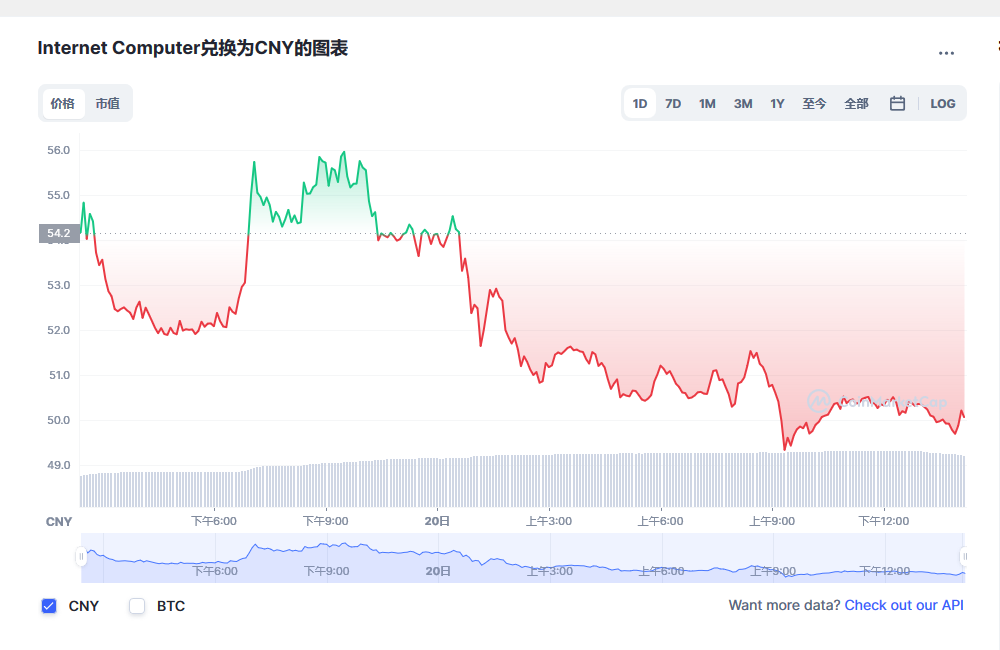Click the 下午12:00 label on main x-axis

point(883,521)
